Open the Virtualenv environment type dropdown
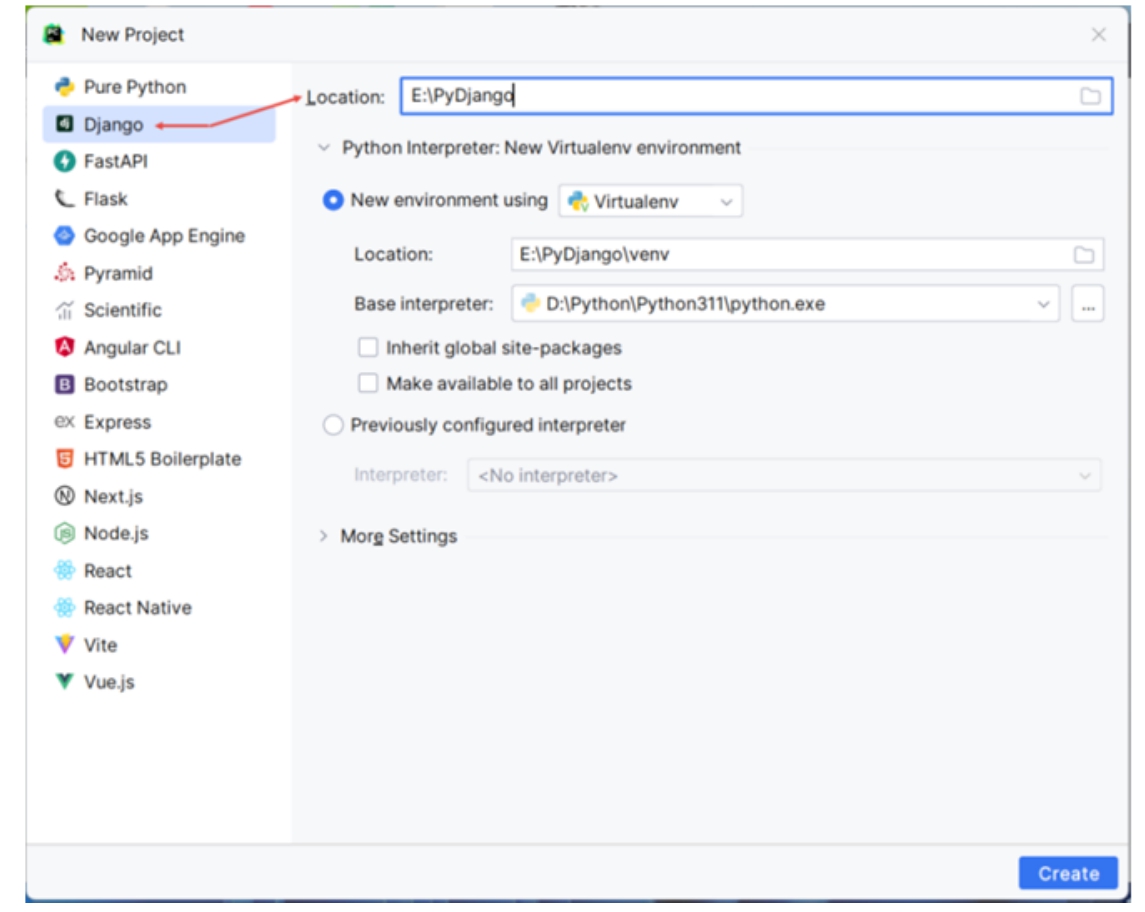This screenshot has width=1145, height=912. tap(651, 201)
